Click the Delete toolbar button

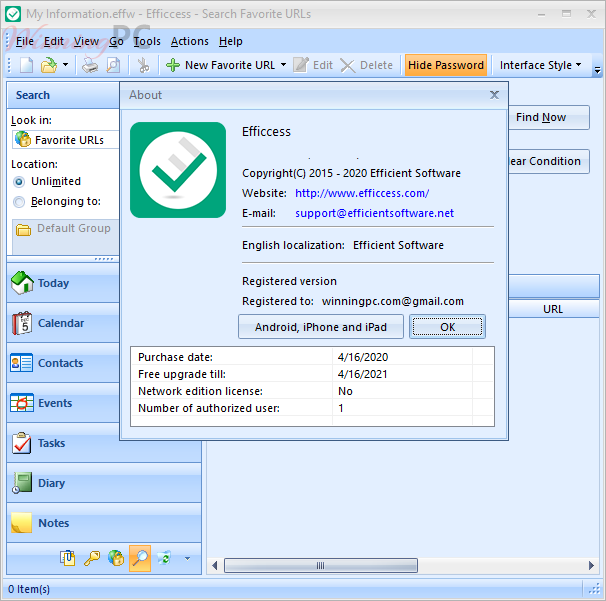[366, 65]
